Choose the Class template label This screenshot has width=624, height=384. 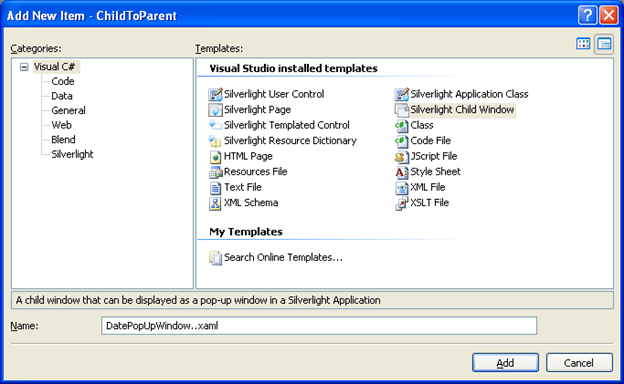pos(422,125)
